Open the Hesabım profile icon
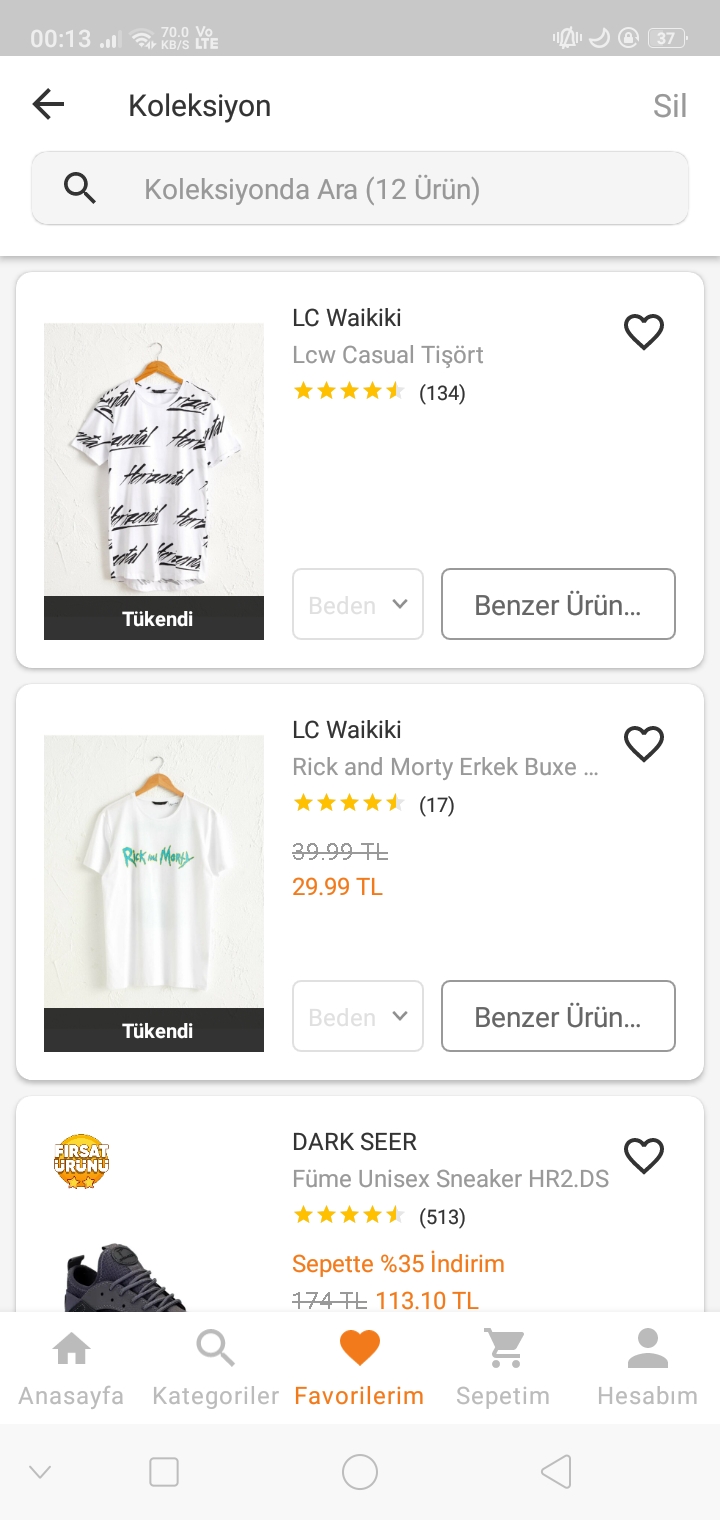 (647, 1350)
